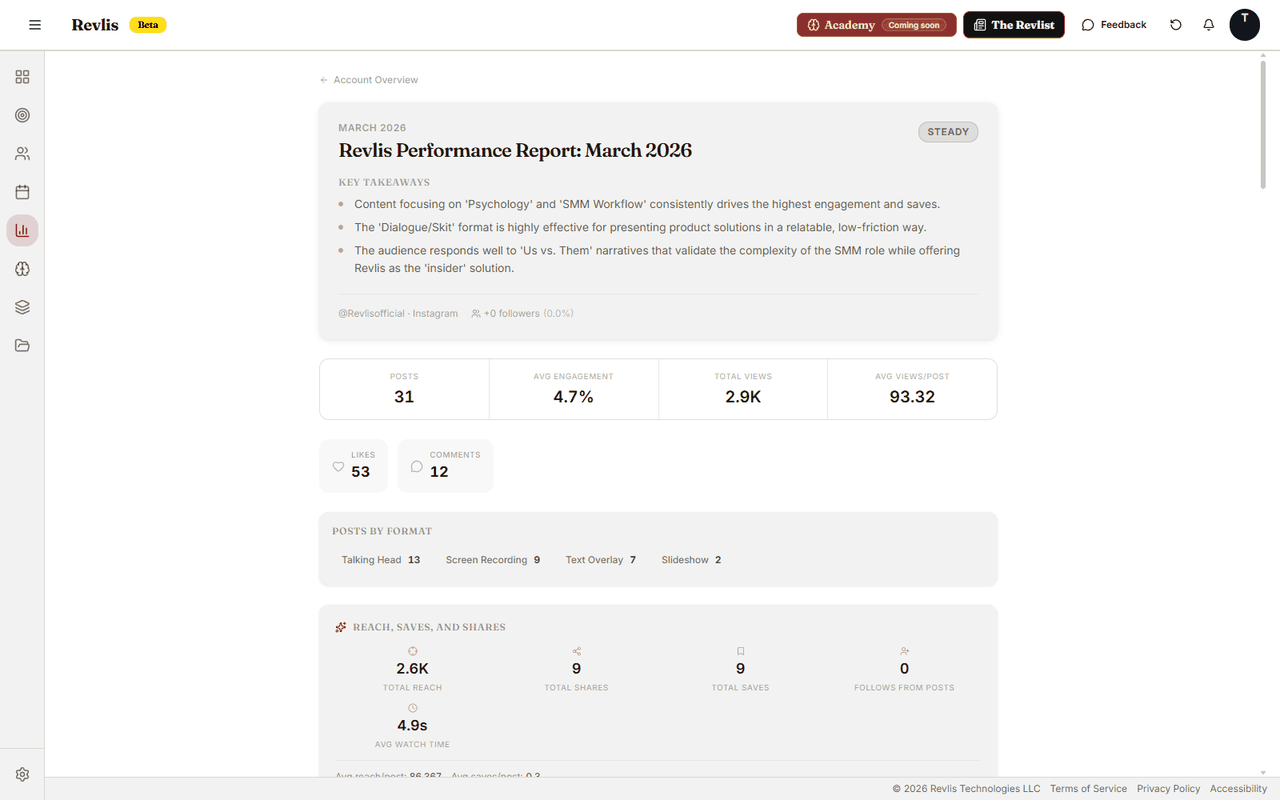Click the Avg Engagement 4.7% stat

click(x=574, y=389)
